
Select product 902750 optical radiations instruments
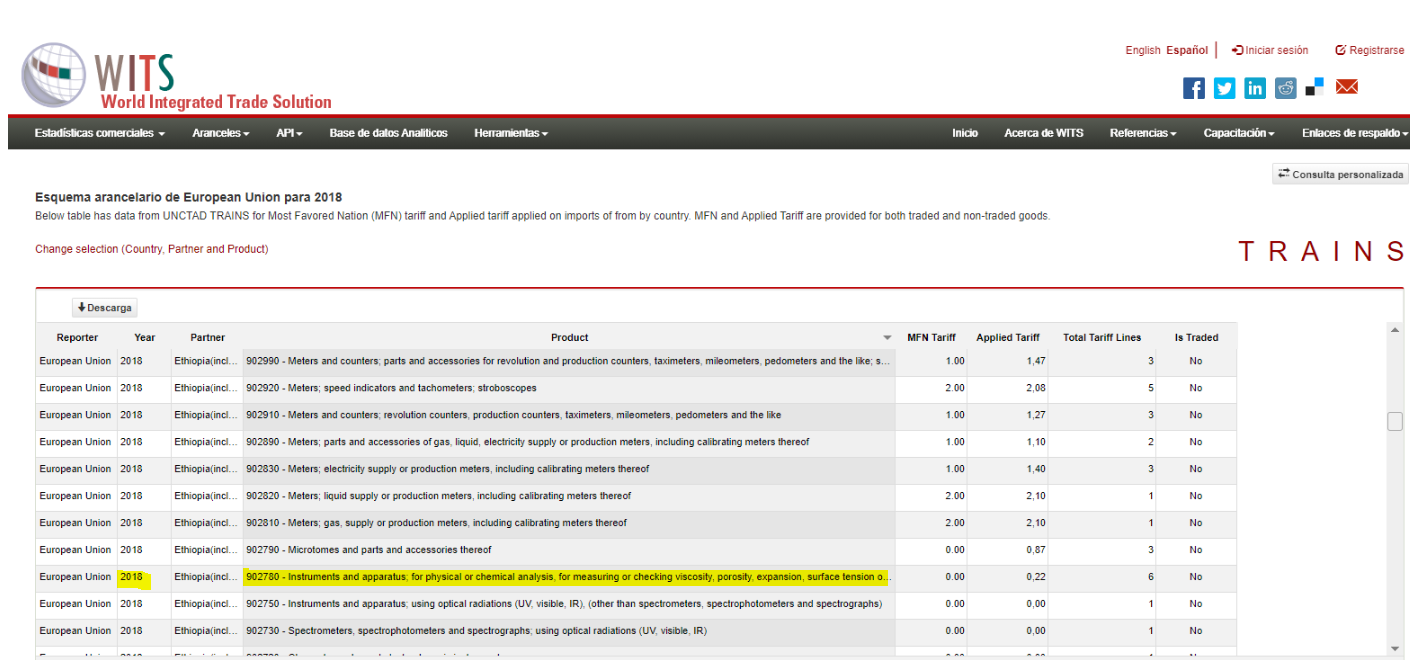coord(568,604)
